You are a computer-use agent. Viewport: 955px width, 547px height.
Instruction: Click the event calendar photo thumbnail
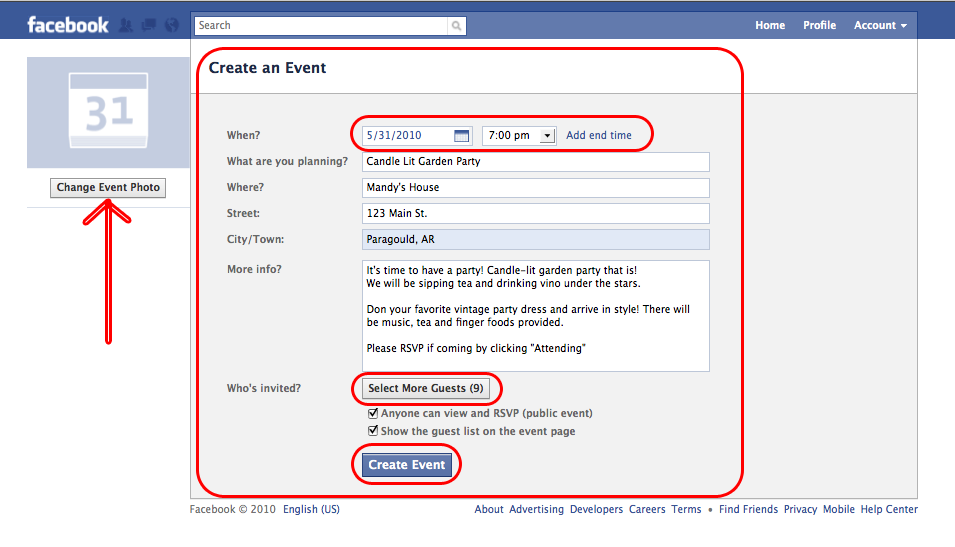(108, 112)
